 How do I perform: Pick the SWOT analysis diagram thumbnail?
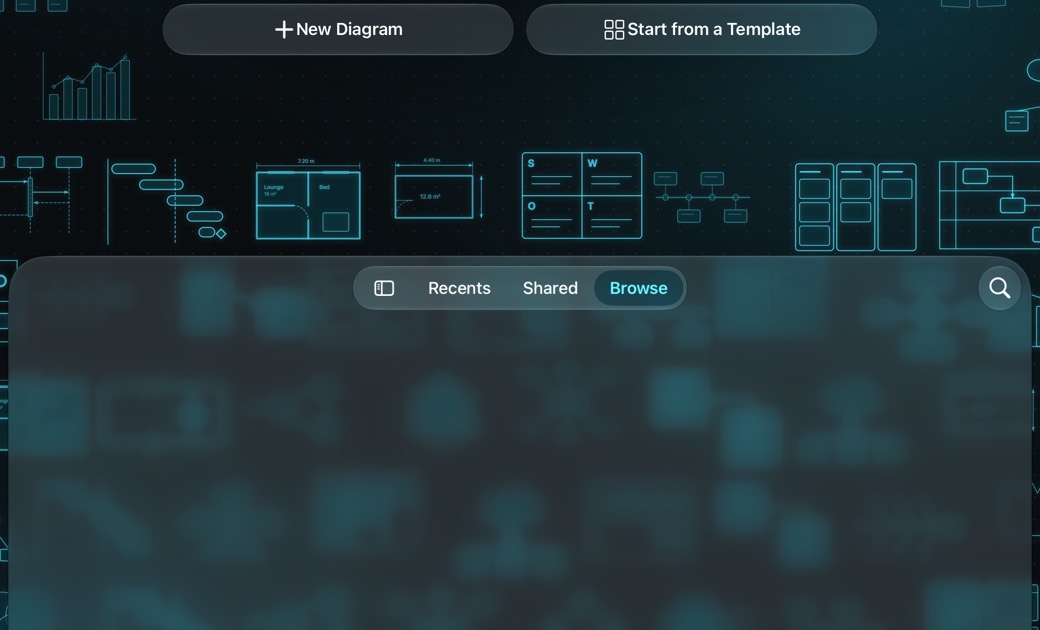click(582, 196)
